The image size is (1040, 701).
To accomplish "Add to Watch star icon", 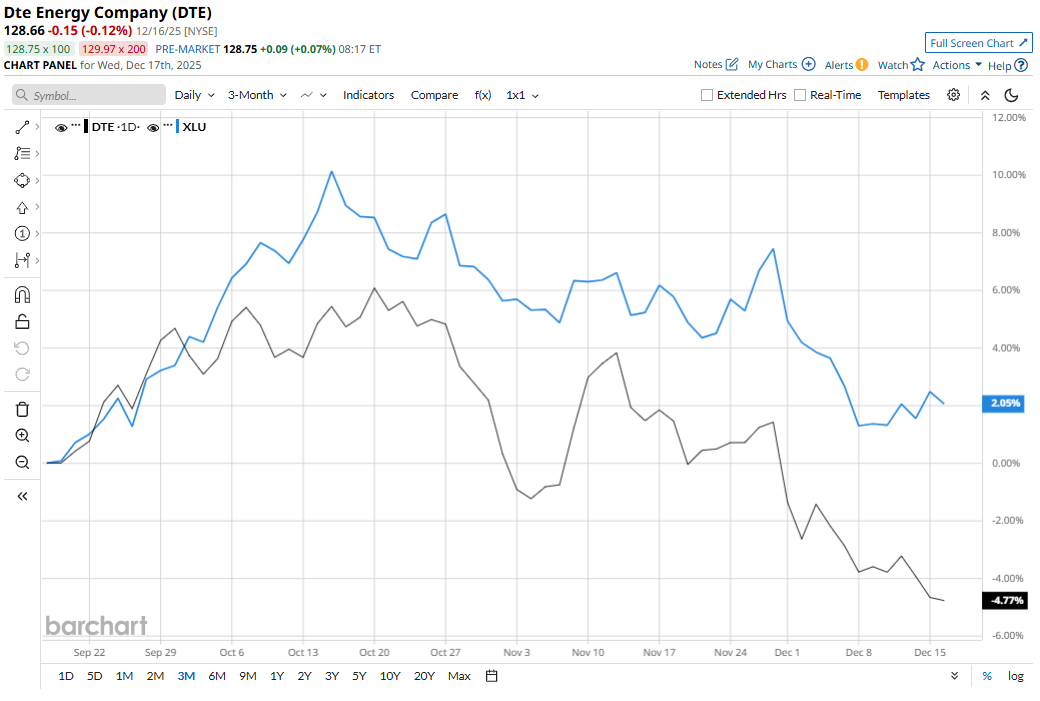I will click(x=917, y=64).
